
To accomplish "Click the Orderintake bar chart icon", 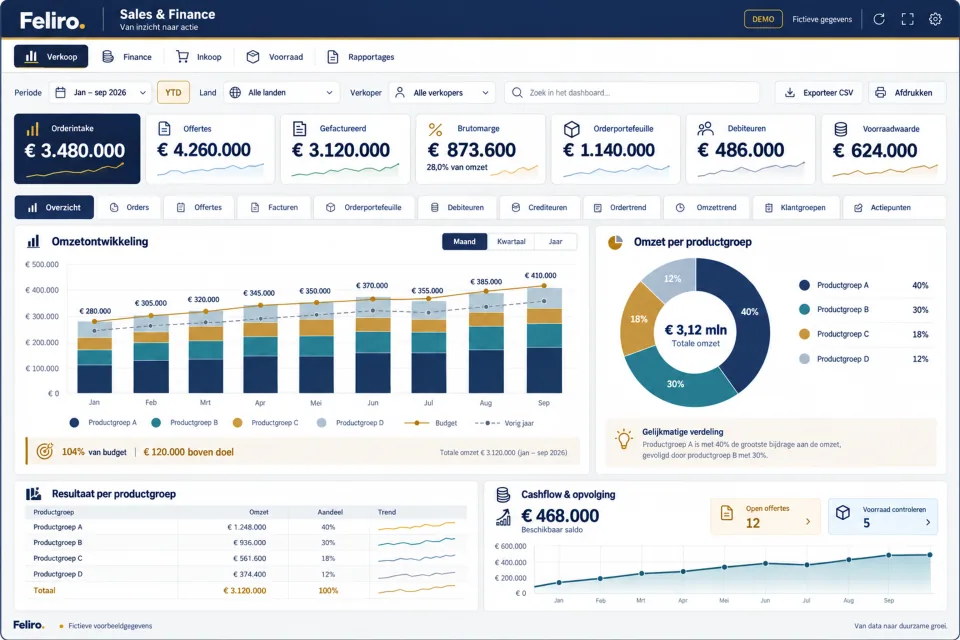I will pos(32,129).
